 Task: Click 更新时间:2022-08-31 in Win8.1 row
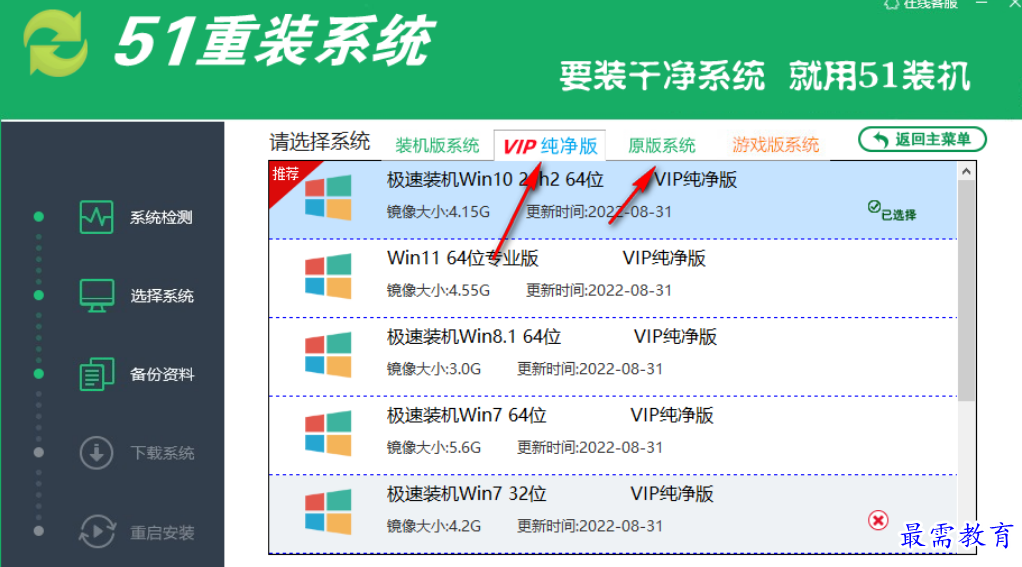590,369
